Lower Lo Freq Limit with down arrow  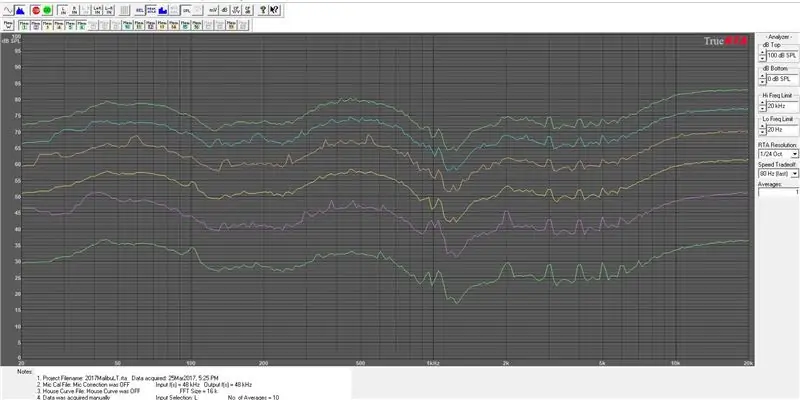pyautogui.click(x=762, y=132)
